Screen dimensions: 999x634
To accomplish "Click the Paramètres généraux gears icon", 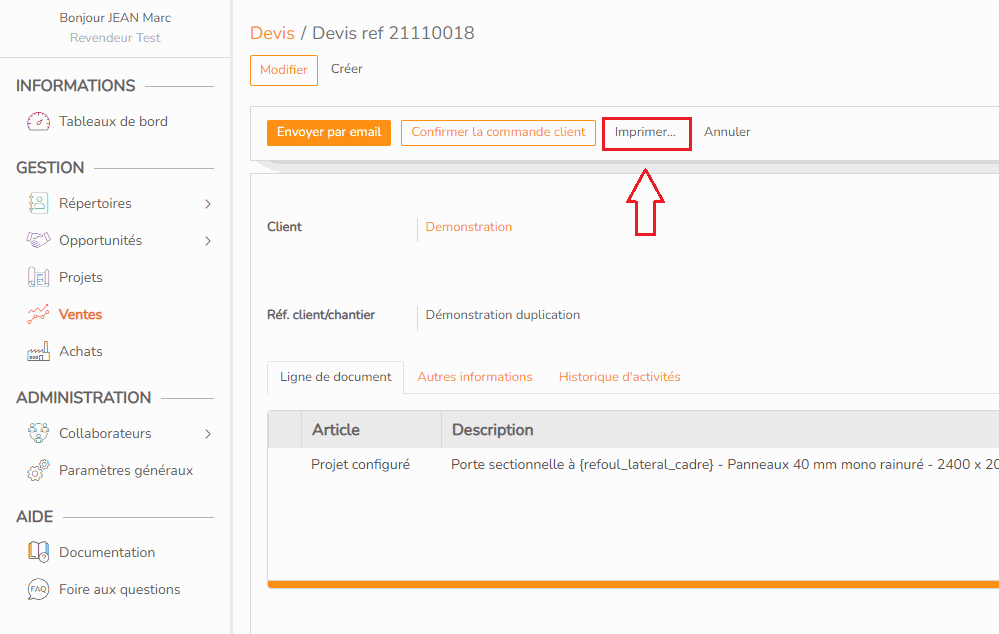I will [38, 470].
